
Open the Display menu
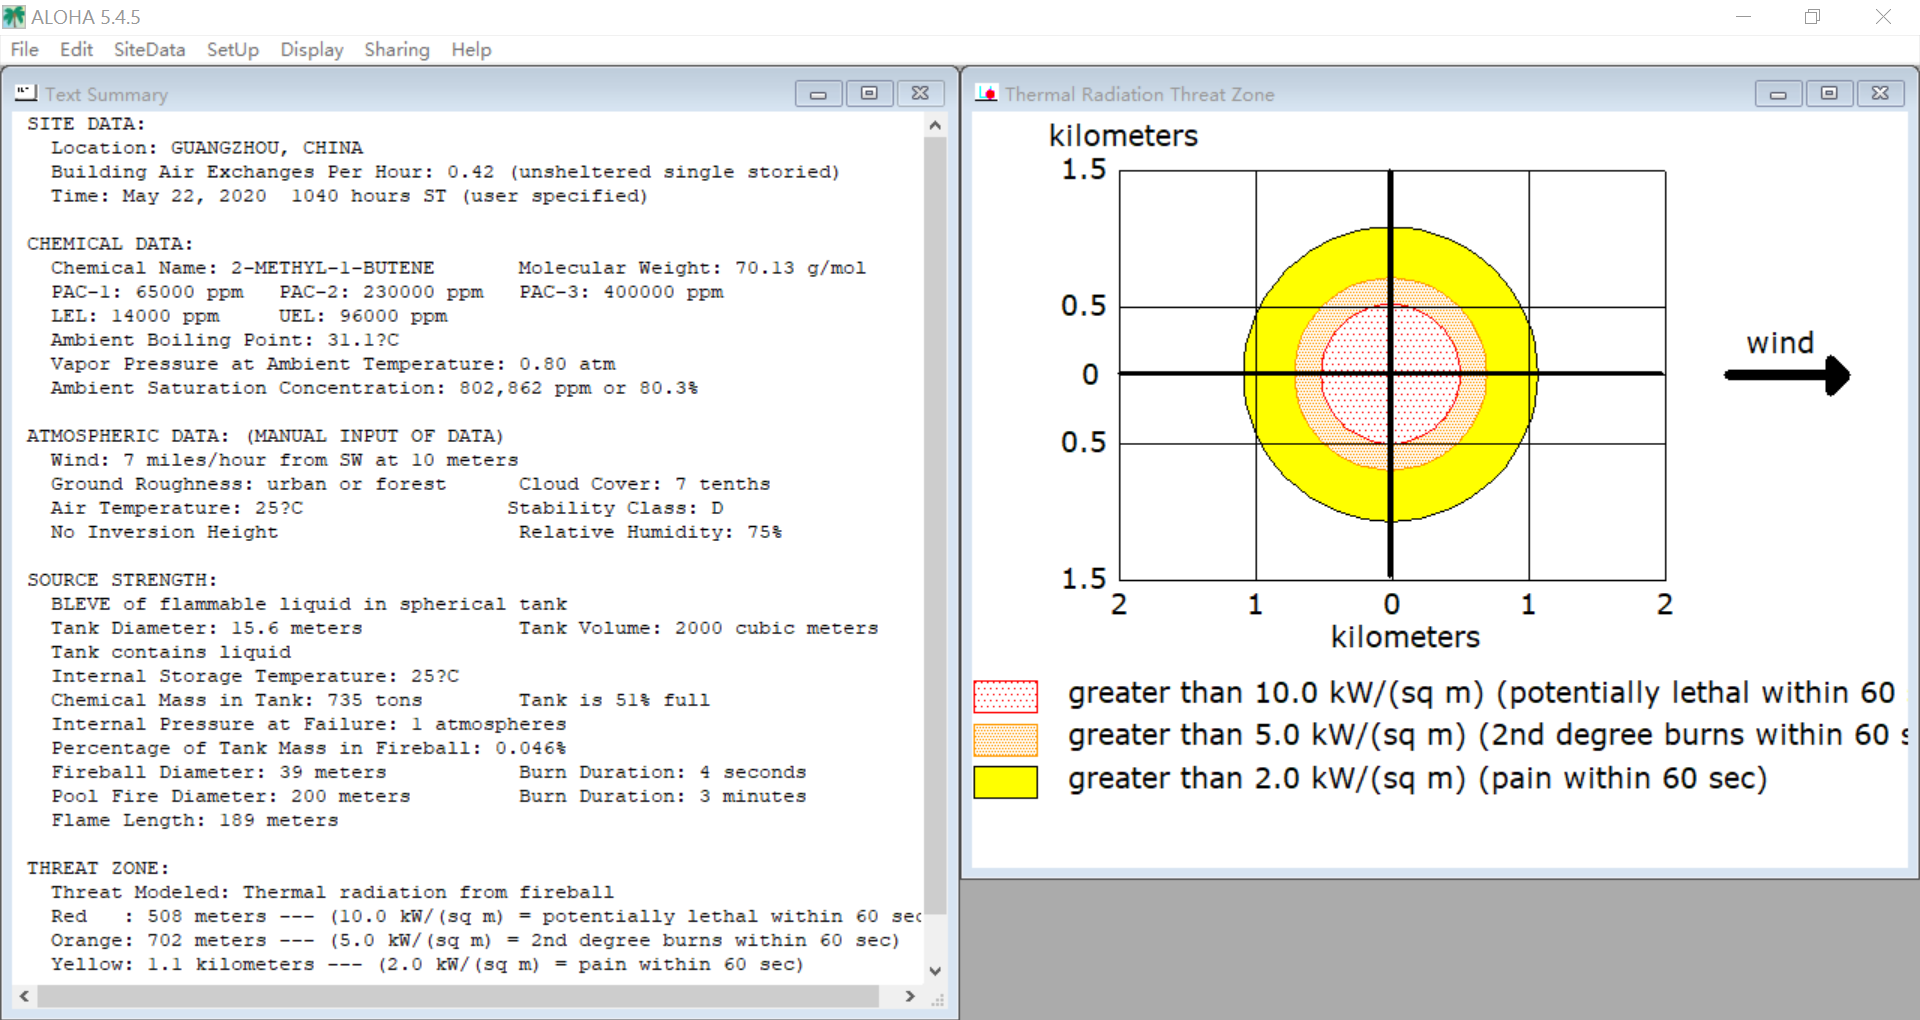(x=312, y=50)
